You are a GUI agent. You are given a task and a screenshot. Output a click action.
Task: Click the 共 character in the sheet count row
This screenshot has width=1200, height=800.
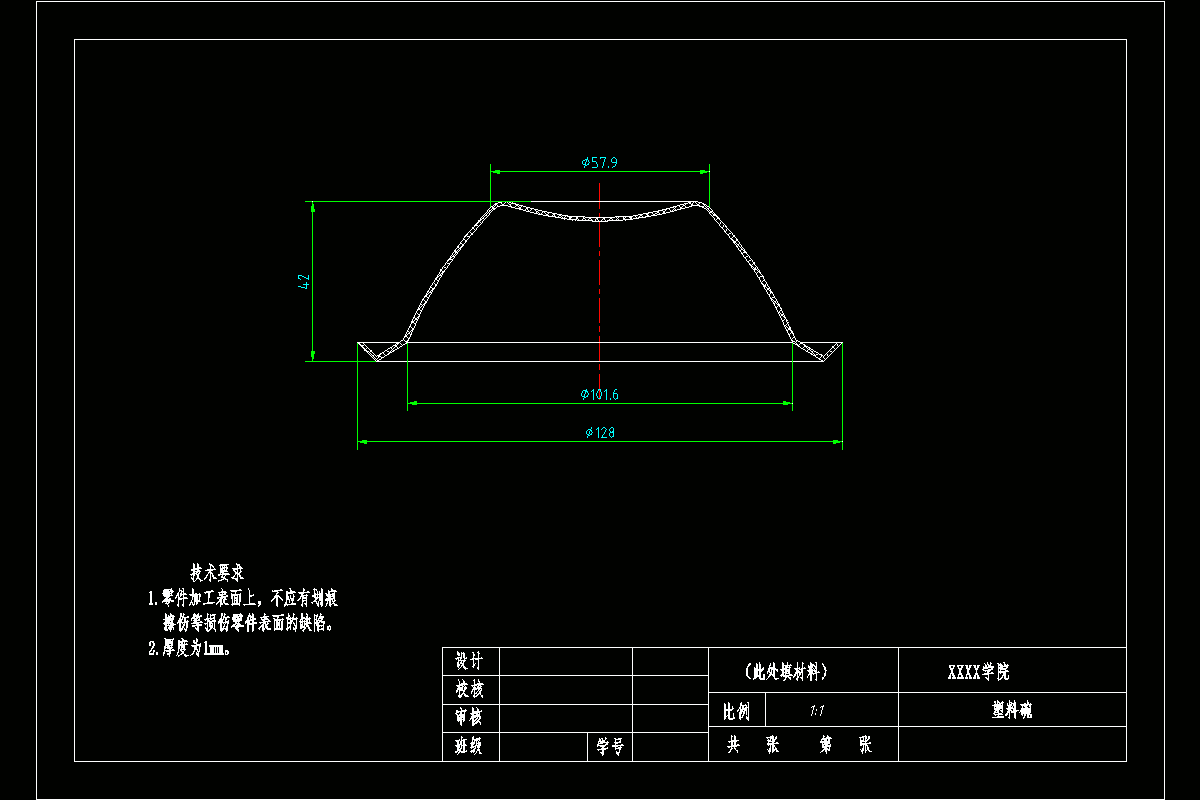pyautogui.click(x=733, y=745)
